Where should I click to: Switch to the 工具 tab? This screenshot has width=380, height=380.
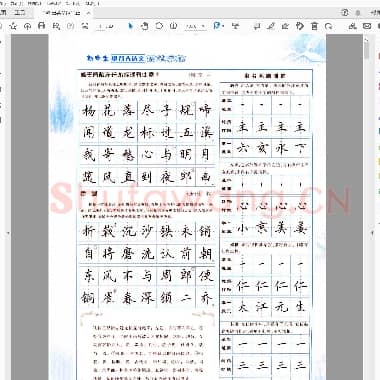click(x=19, y=13)
